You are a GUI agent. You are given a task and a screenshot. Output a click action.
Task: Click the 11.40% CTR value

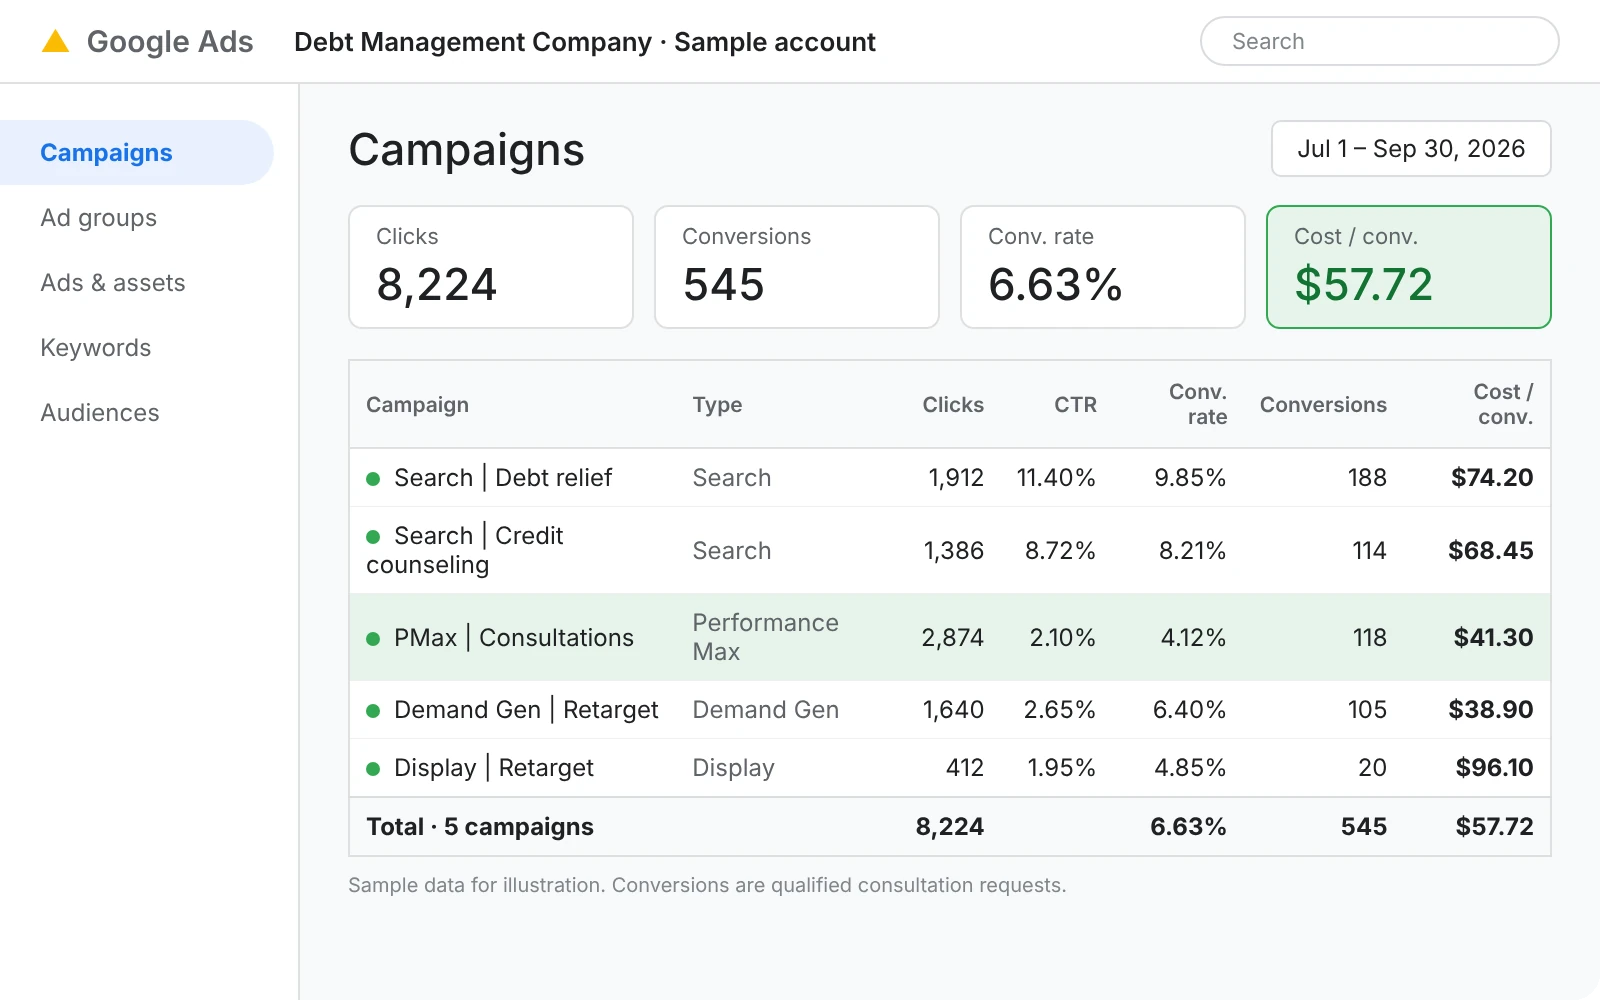[x=1056, y=477]
